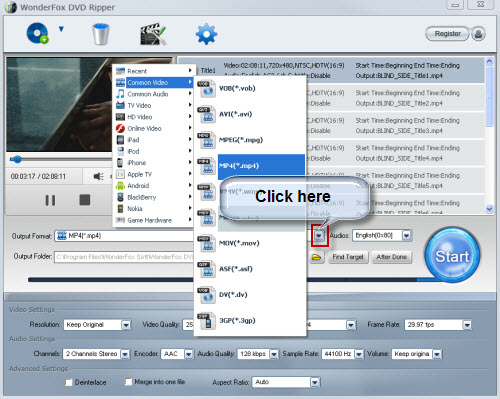Click the title list scroll down arrow
Image resolution: width=500 pixels, height=399 pixels.
pos(489,209)
